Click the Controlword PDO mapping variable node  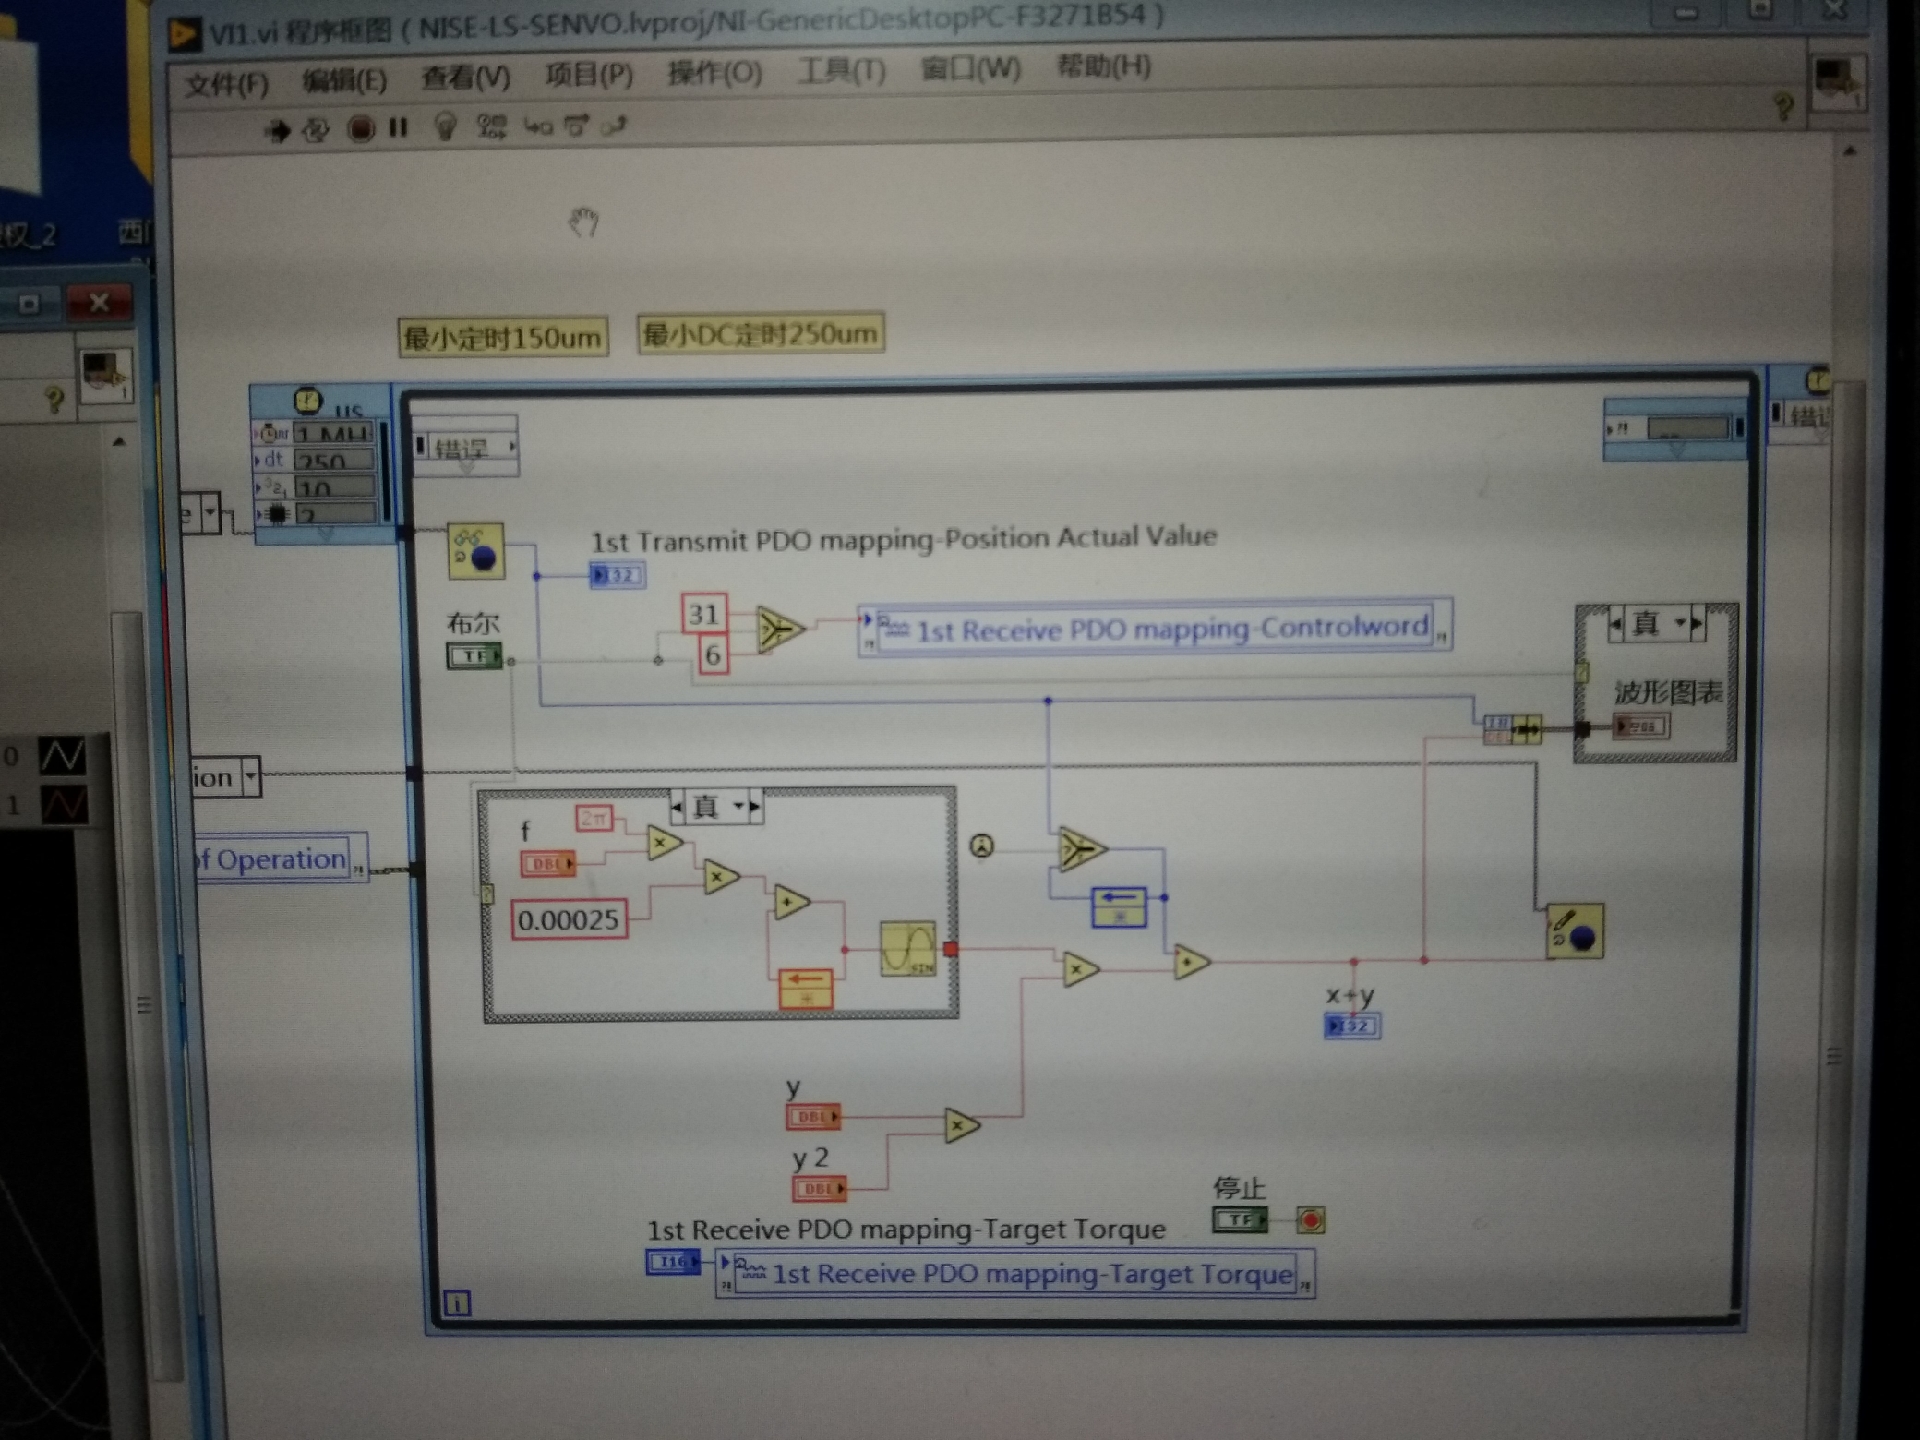[1155, 628]
